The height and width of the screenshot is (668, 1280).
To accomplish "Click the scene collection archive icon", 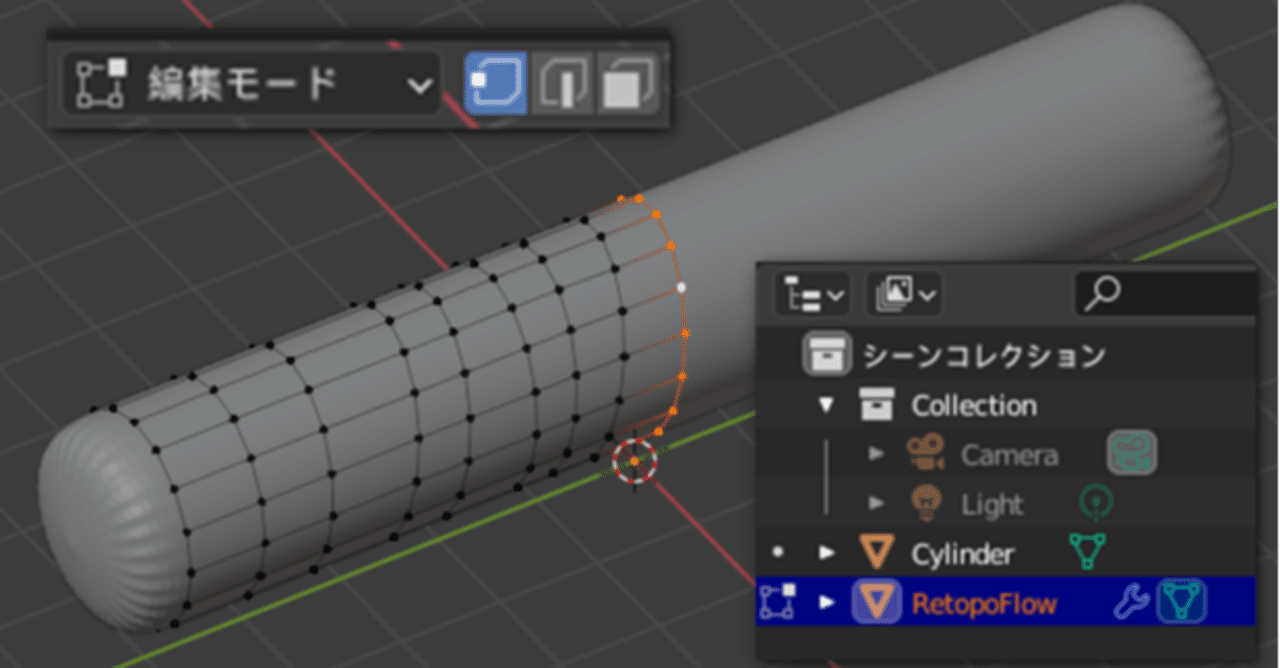I will tap(827, 355).
